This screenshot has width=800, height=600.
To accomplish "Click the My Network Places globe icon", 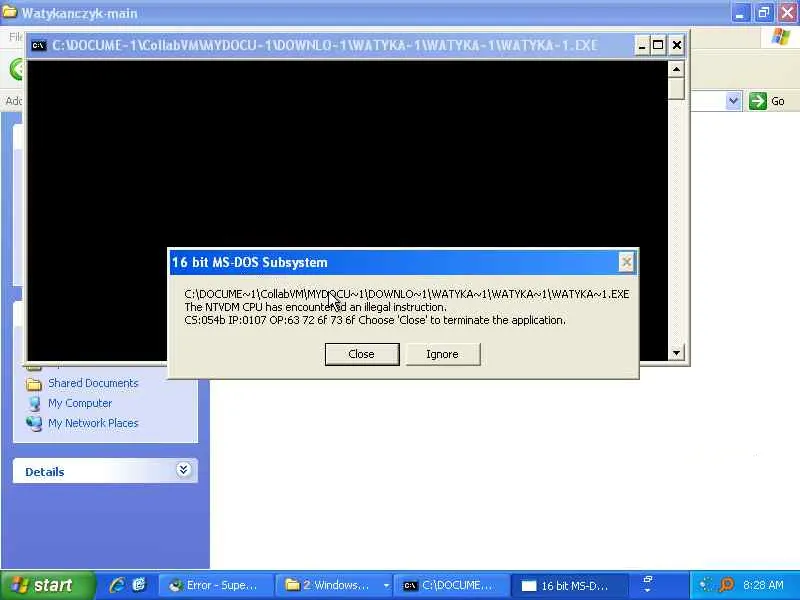I will 34,423.
